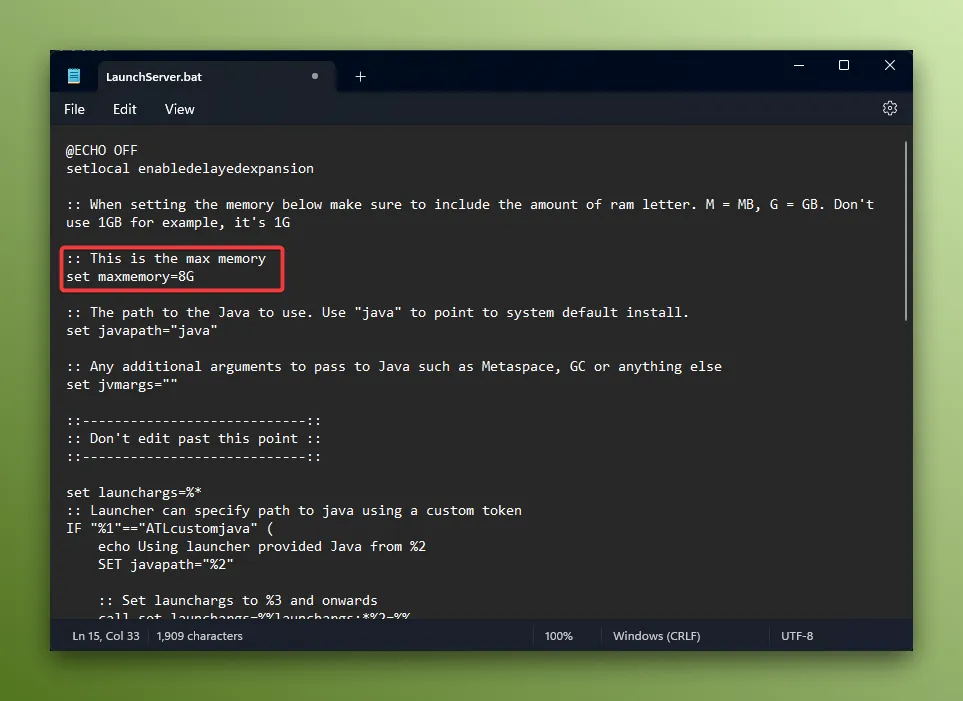Screen dimensions: 963x701
Task: Click the zoom level indicator showing 100%
Action: coord(558,635)
